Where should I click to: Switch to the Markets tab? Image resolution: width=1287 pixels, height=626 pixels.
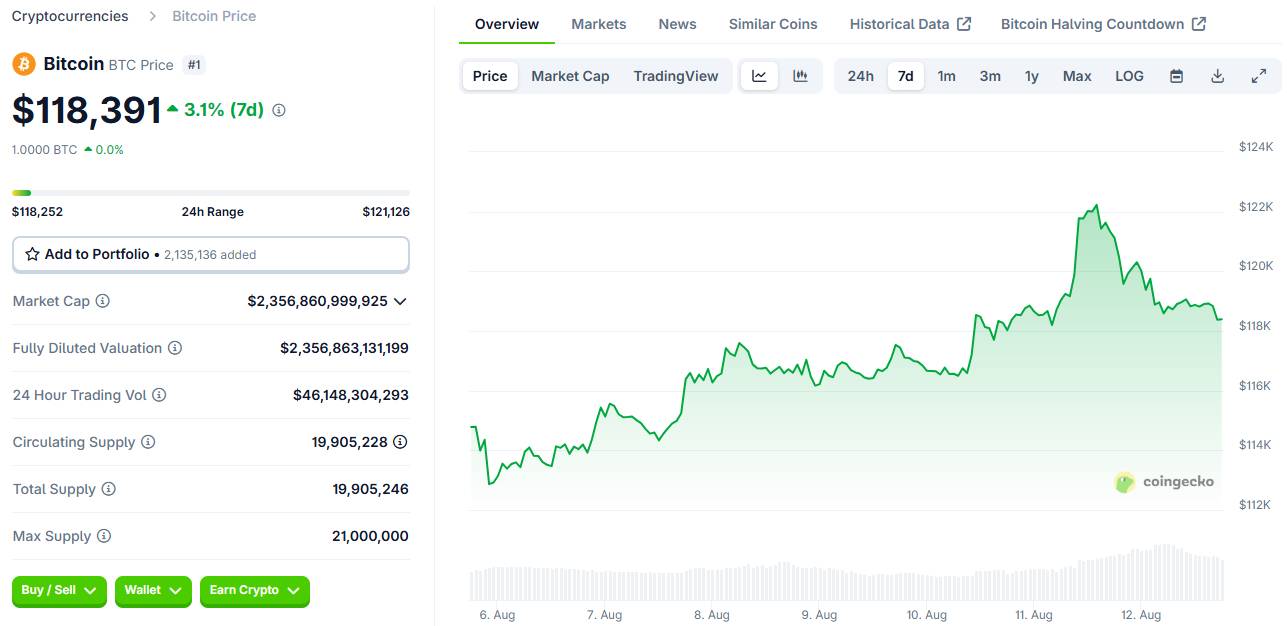(599, 24)
